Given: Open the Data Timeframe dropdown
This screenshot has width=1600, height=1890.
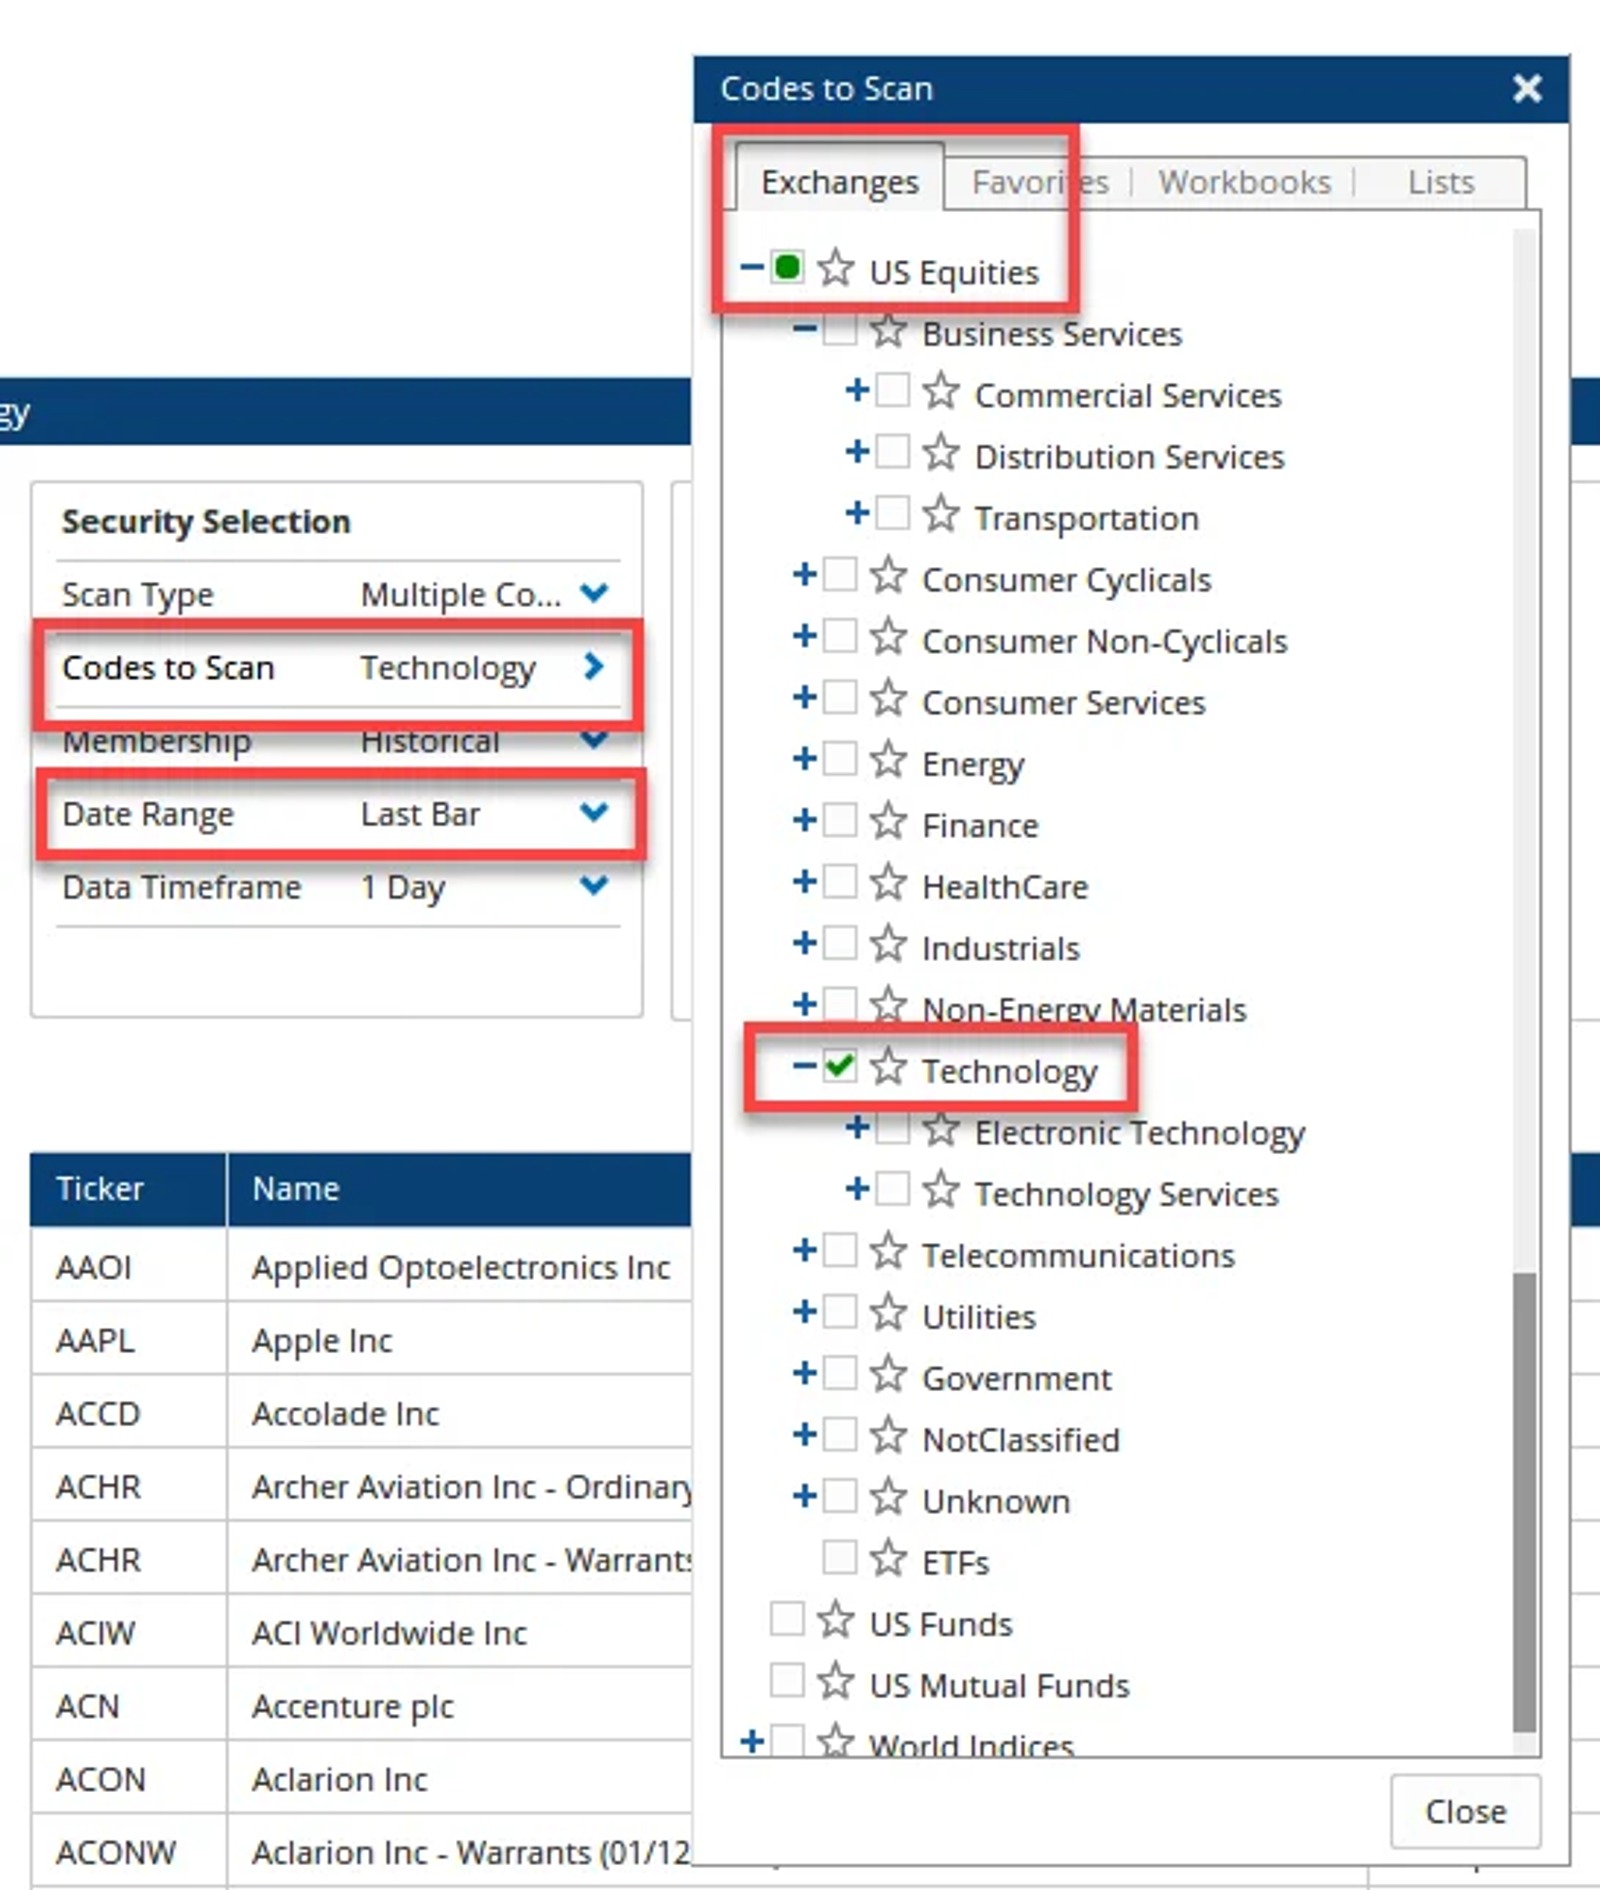Looking at the screenshot, I should [594, 885].
